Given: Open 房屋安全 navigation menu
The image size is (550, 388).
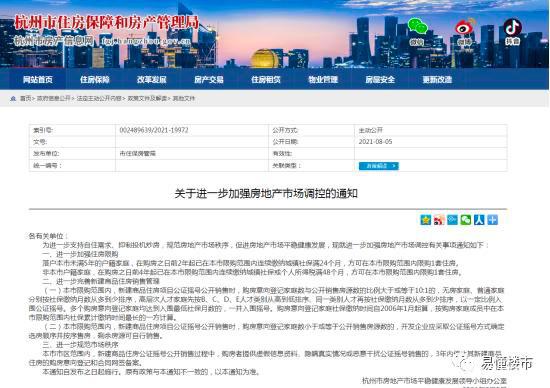Looking at the screenshot, I should 380,80.
